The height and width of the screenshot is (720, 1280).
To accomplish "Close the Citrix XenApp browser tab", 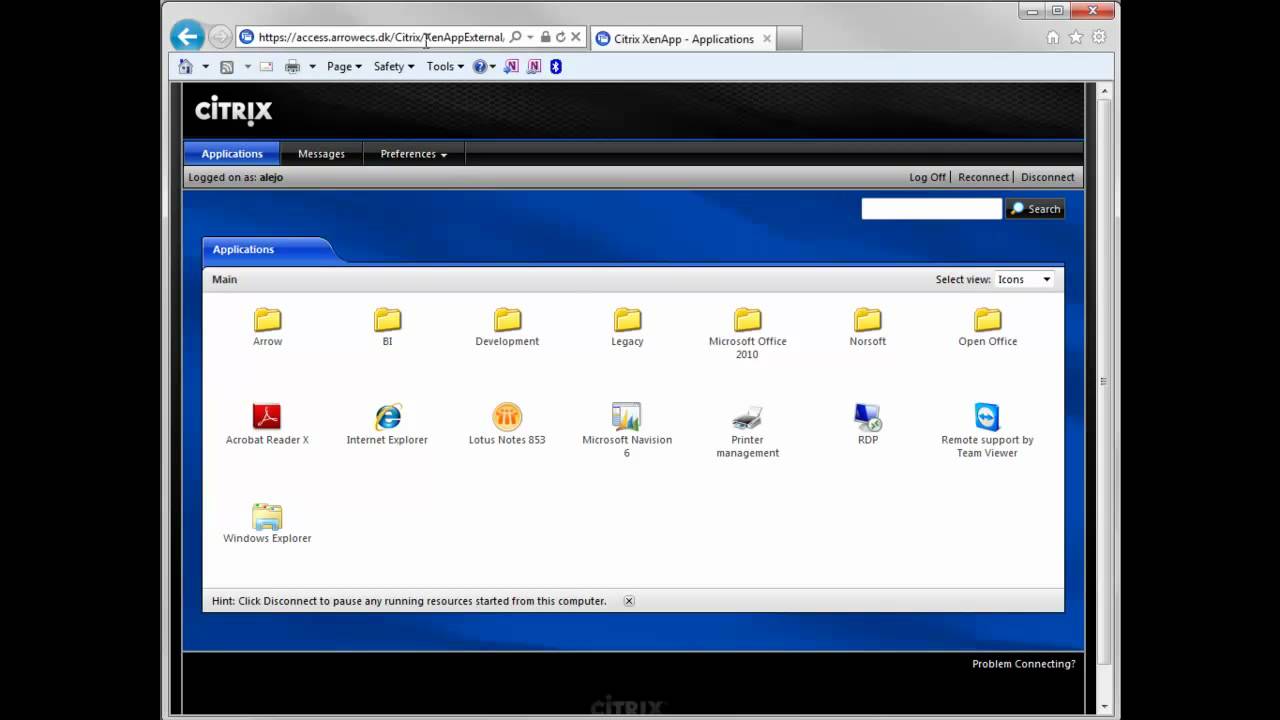I will (767, 39).
